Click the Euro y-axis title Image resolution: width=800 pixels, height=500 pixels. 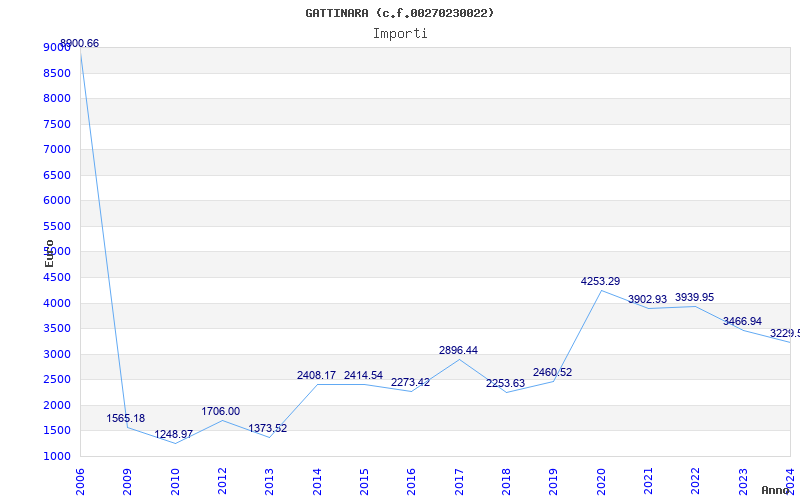[49, 254]
